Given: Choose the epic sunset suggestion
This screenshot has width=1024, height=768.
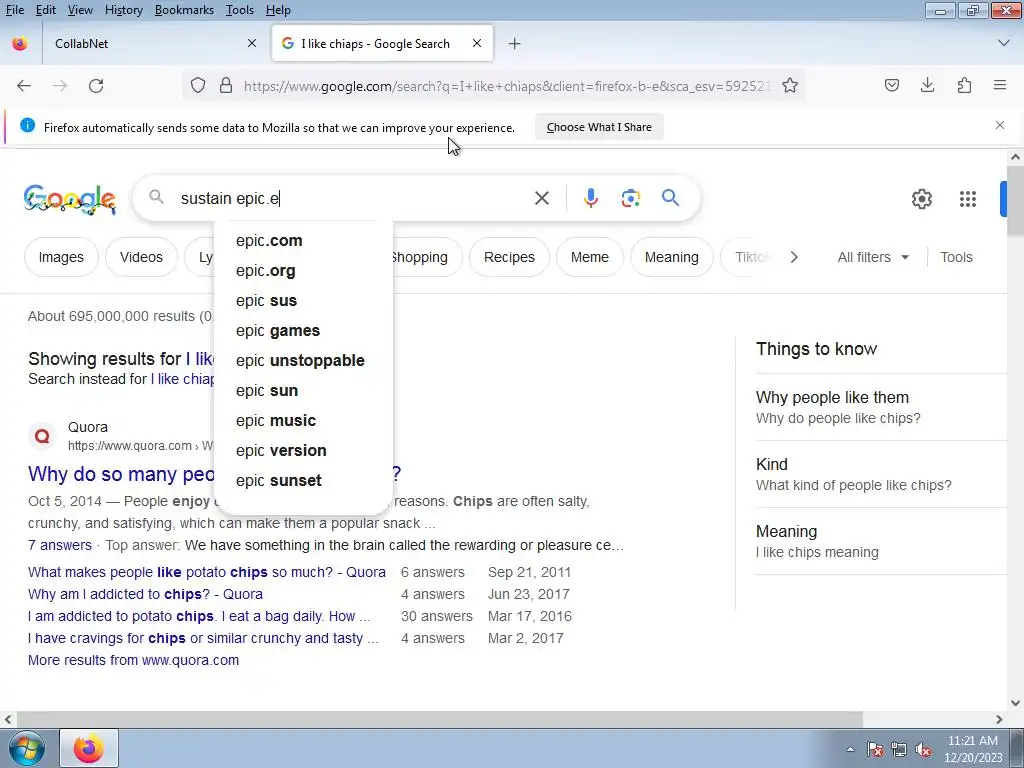Looking at the screenshot, I should (304, 481).
